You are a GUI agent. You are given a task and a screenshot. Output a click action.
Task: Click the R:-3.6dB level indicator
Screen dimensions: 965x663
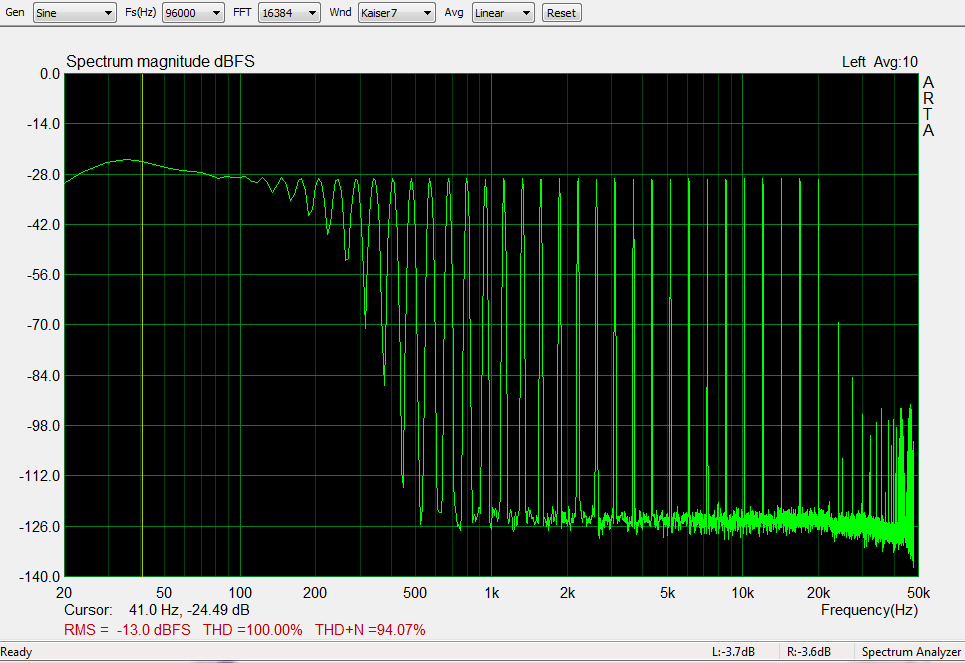(x=809, y=652)
